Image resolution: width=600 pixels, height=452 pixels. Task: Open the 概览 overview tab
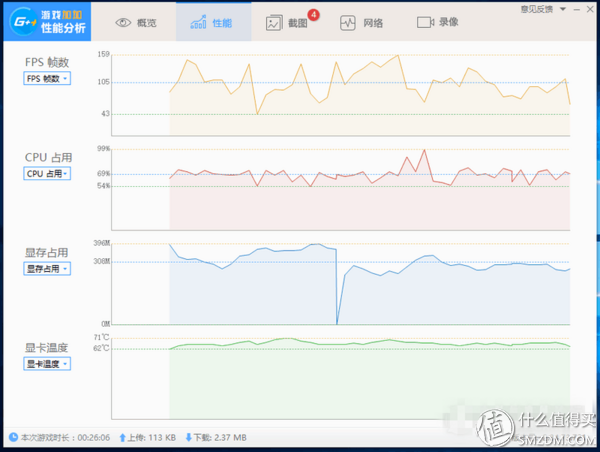[x=136, y=23]
